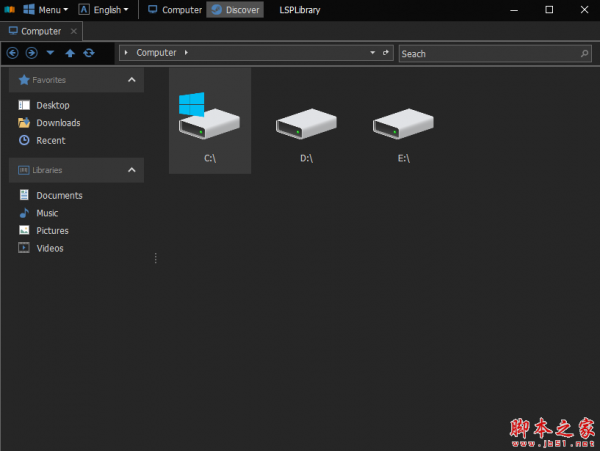
Task: Open the Discover item in the top bar
Action: coord(235,10)
